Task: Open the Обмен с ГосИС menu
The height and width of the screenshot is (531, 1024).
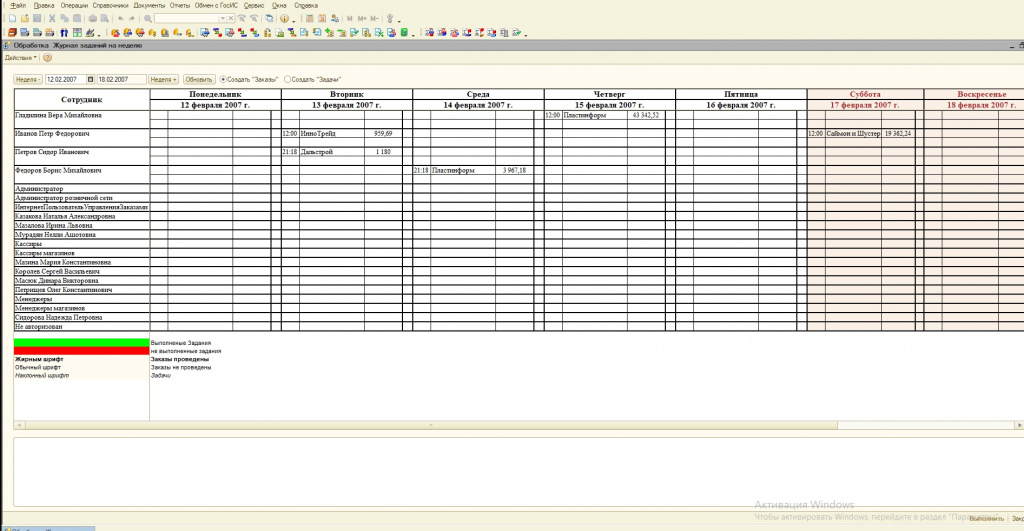Action: pyautogui.click(x=216, y=5)
